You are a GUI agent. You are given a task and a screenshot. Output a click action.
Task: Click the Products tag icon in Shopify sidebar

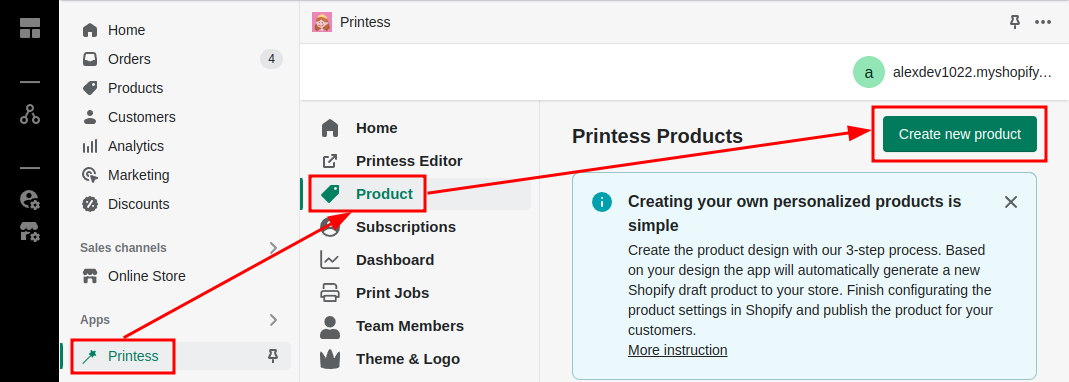click(89, 88)
